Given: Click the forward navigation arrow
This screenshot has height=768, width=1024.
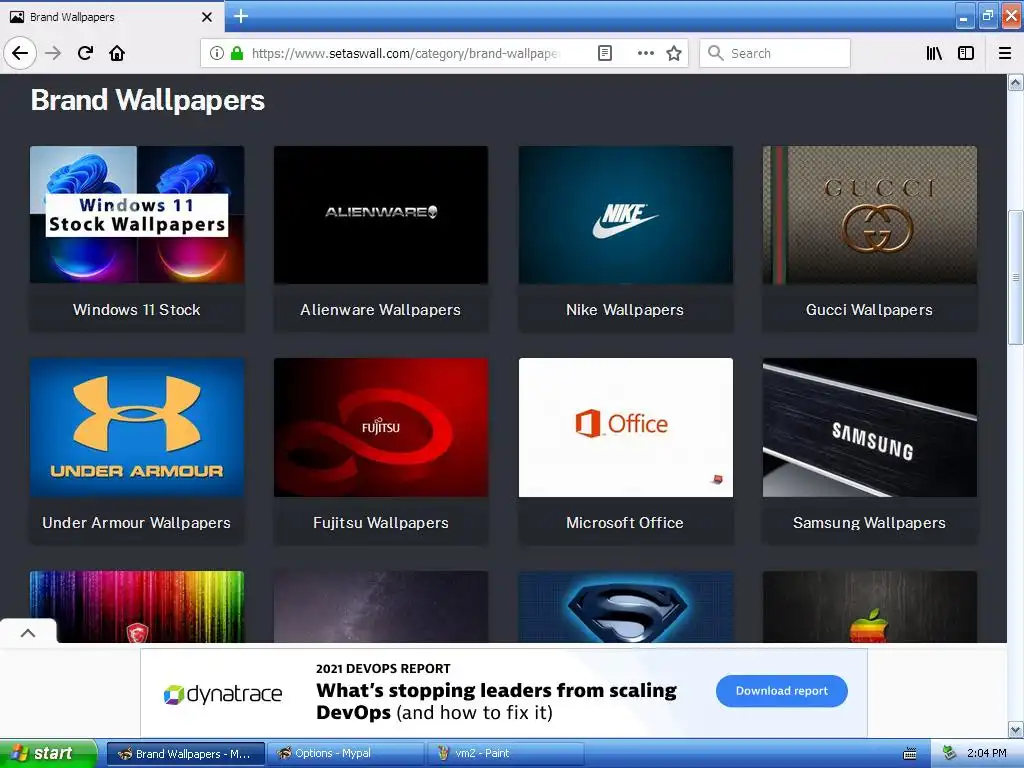Looking at the screenshot, I should pyautogui.click(x=54, y=53).
